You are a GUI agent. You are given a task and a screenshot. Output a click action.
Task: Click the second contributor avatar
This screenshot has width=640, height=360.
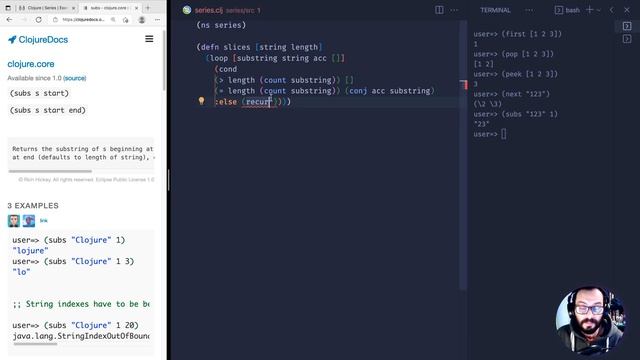tap(29, 221)
